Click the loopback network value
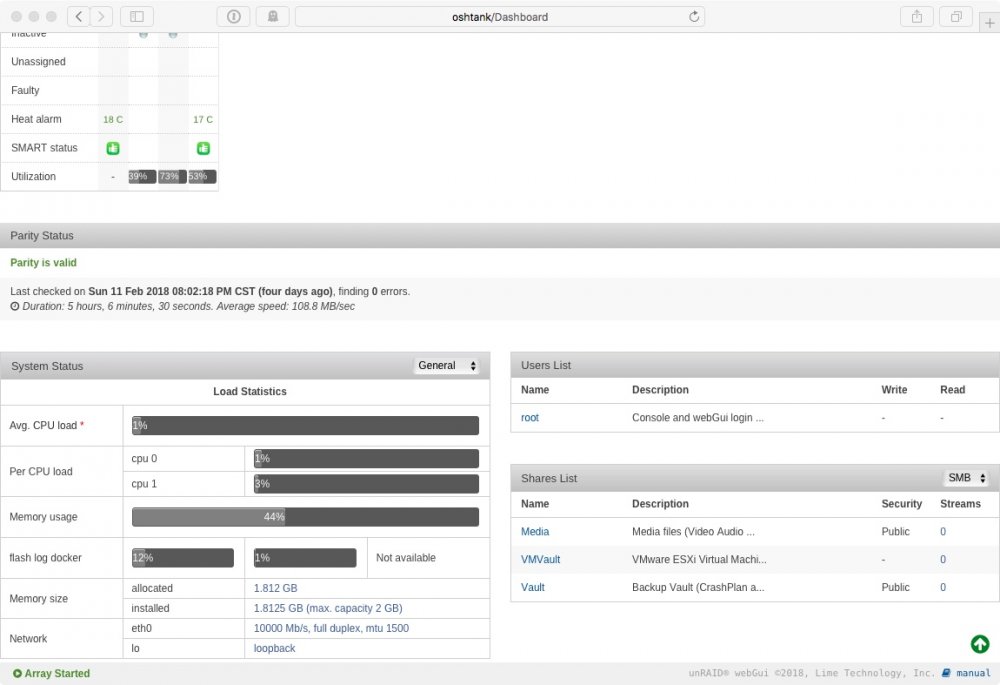The image size is (1000, 685). coord(274,648)
